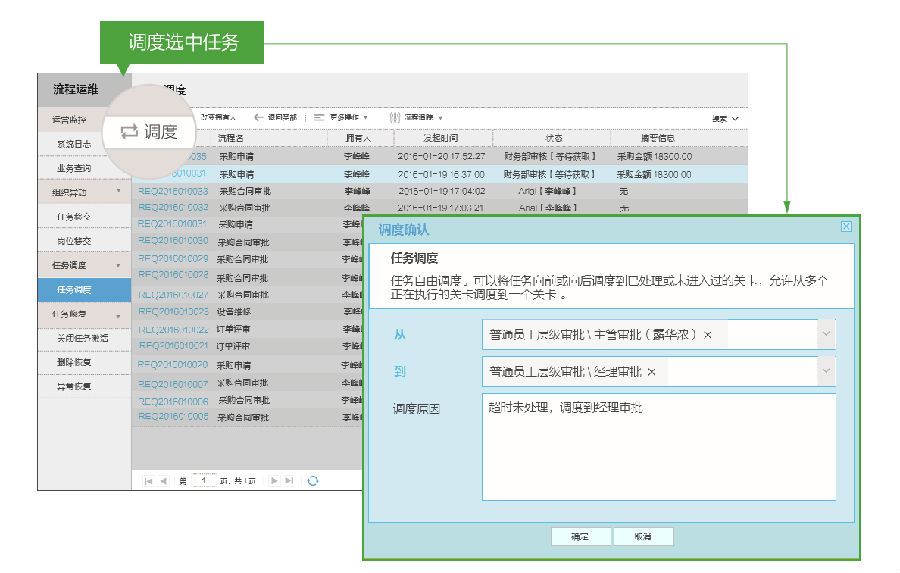Remove the 经理审批 tag from the 到 field
The image size is (900, 573).
[651, 371]
